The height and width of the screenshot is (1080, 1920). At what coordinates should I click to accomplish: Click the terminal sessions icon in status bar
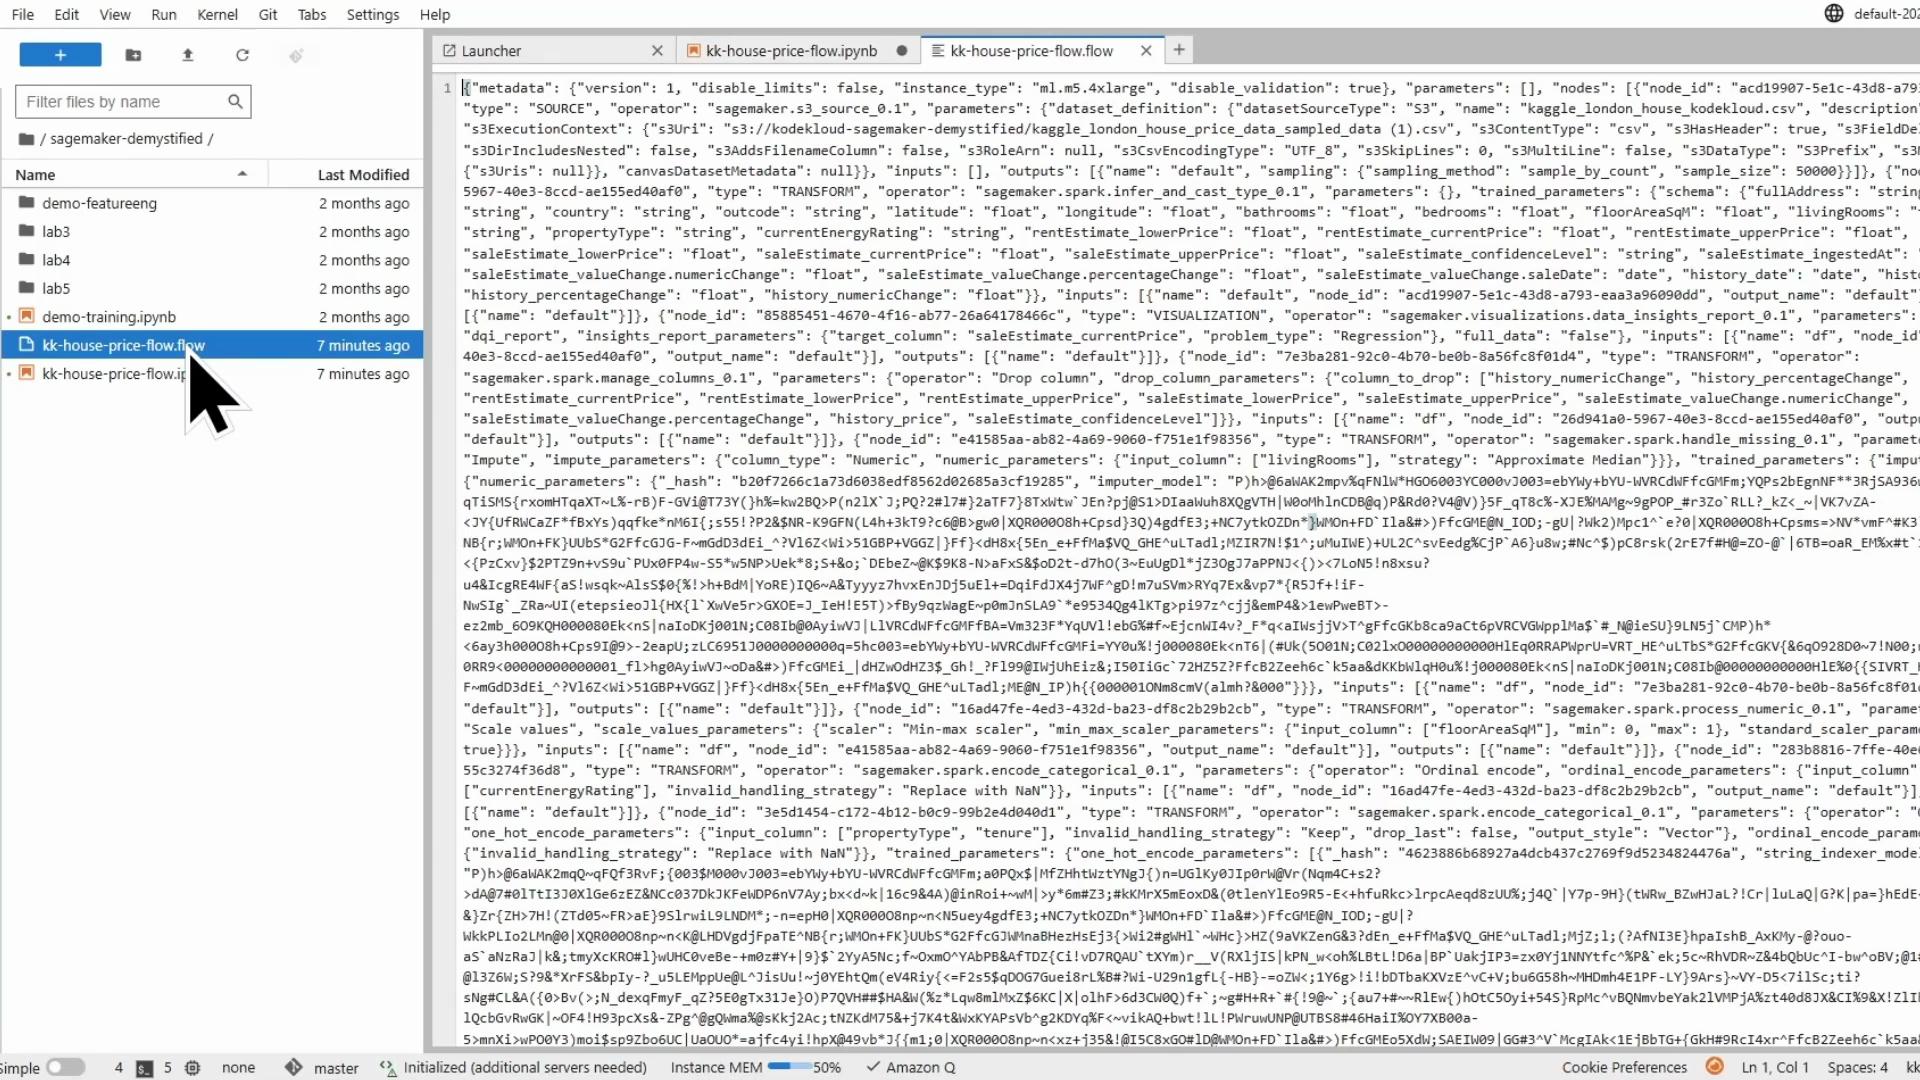pyautogui.click(x=144, y=1068)
